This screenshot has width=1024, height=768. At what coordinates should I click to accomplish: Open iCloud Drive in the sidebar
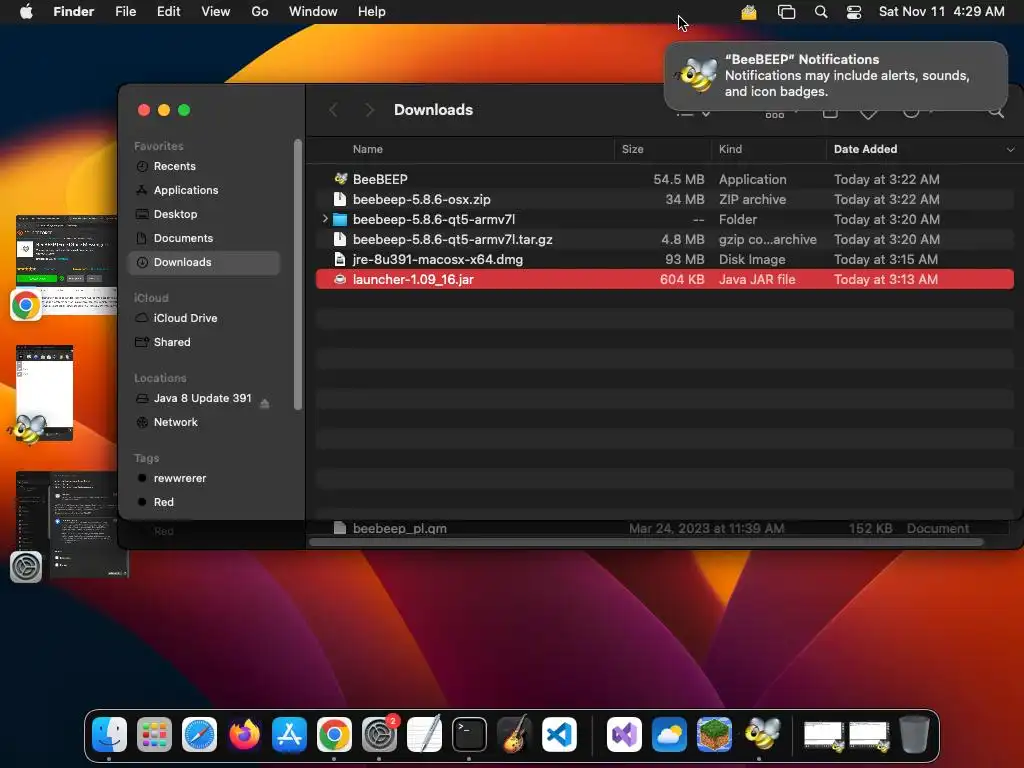[204, 318]
